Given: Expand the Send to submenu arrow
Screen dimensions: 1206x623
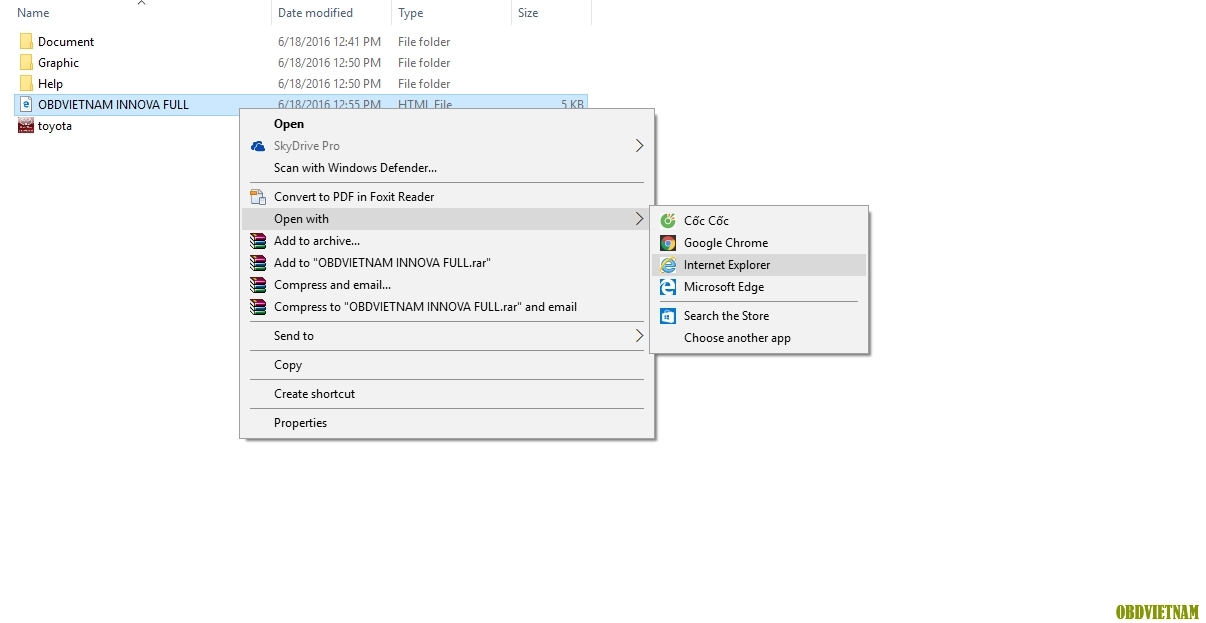Looking at the screenshot, I should (640, 336).
